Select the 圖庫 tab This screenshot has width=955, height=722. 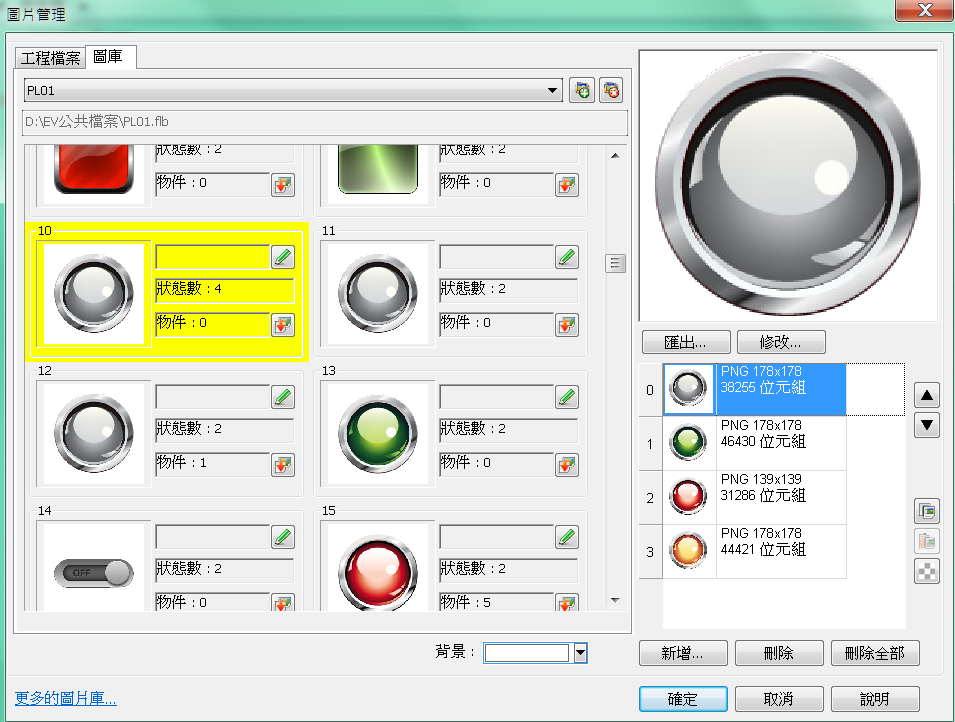pos(108,57)
